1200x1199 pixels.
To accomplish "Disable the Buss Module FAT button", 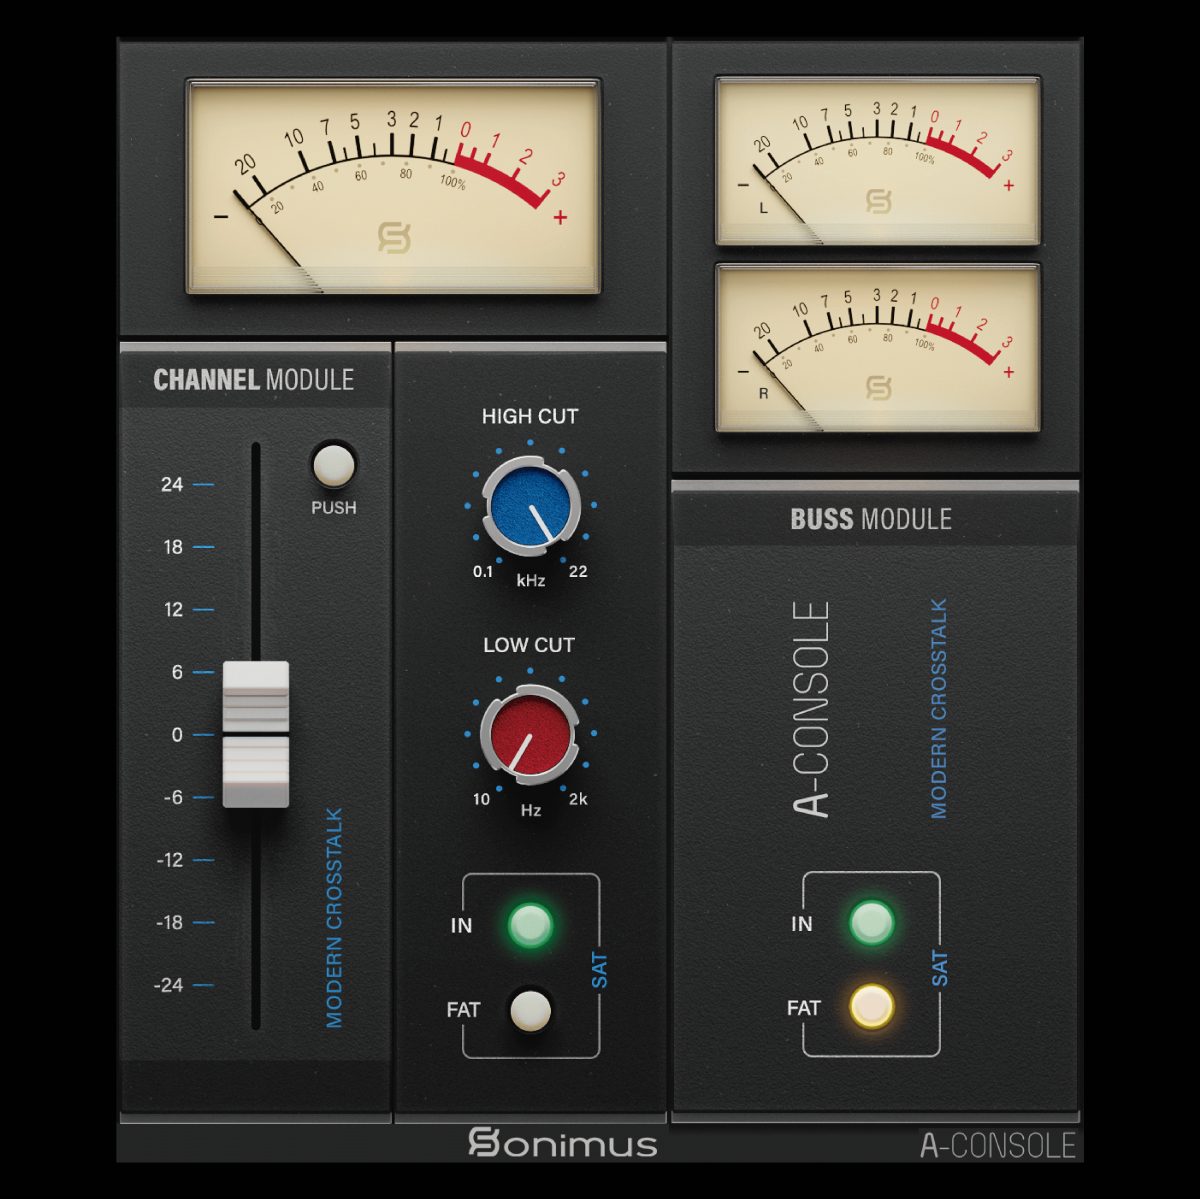I will tap(871, 1007).
